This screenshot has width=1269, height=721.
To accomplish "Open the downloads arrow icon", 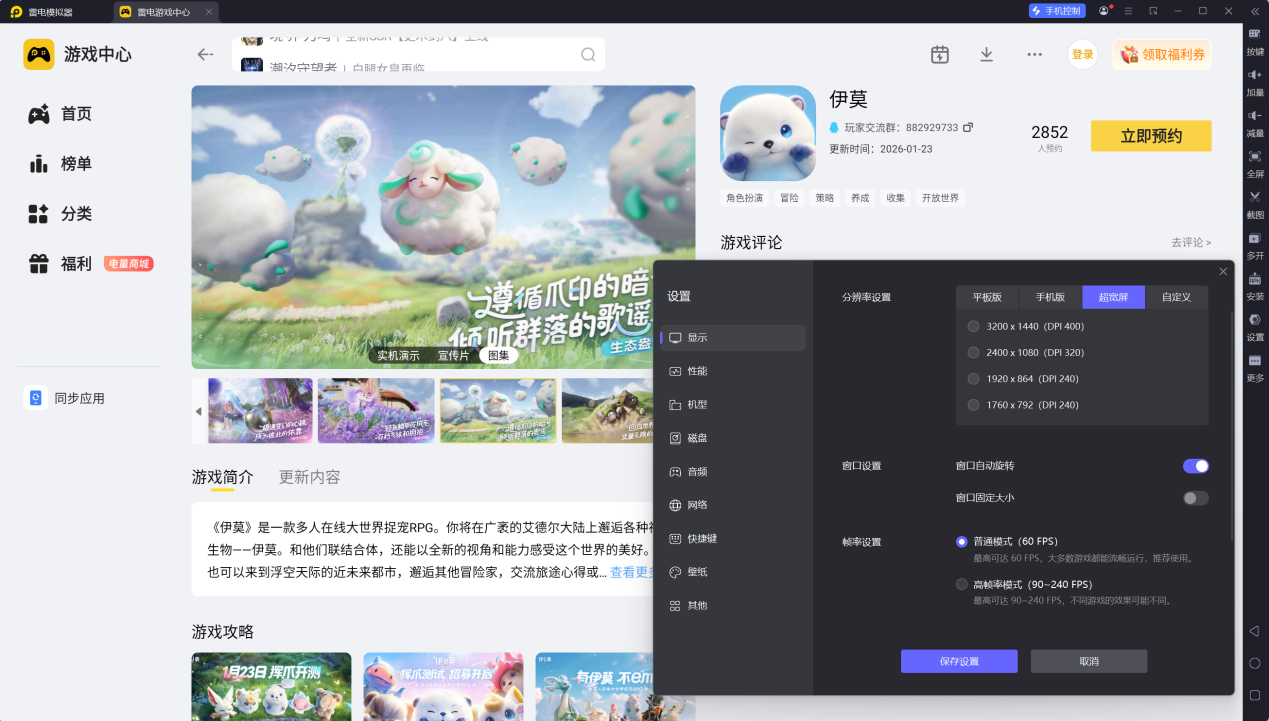I will click(987, 55).
